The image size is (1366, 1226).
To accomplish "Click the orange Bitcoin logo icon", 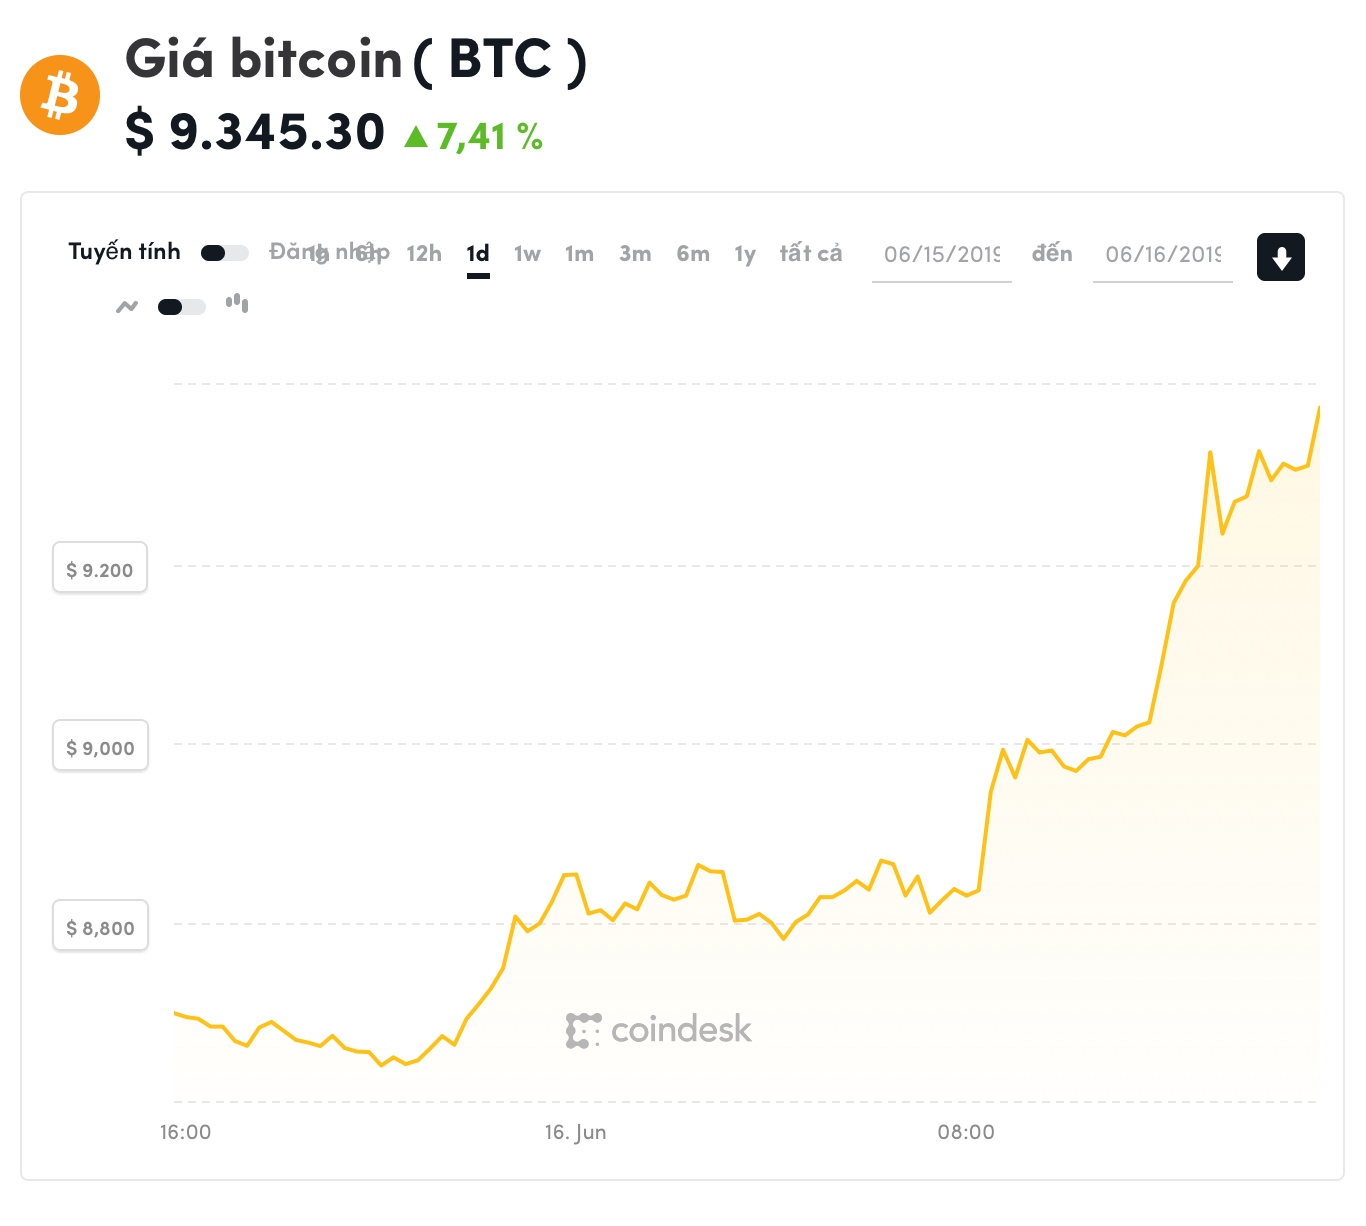I will click(x=60, y=95).
